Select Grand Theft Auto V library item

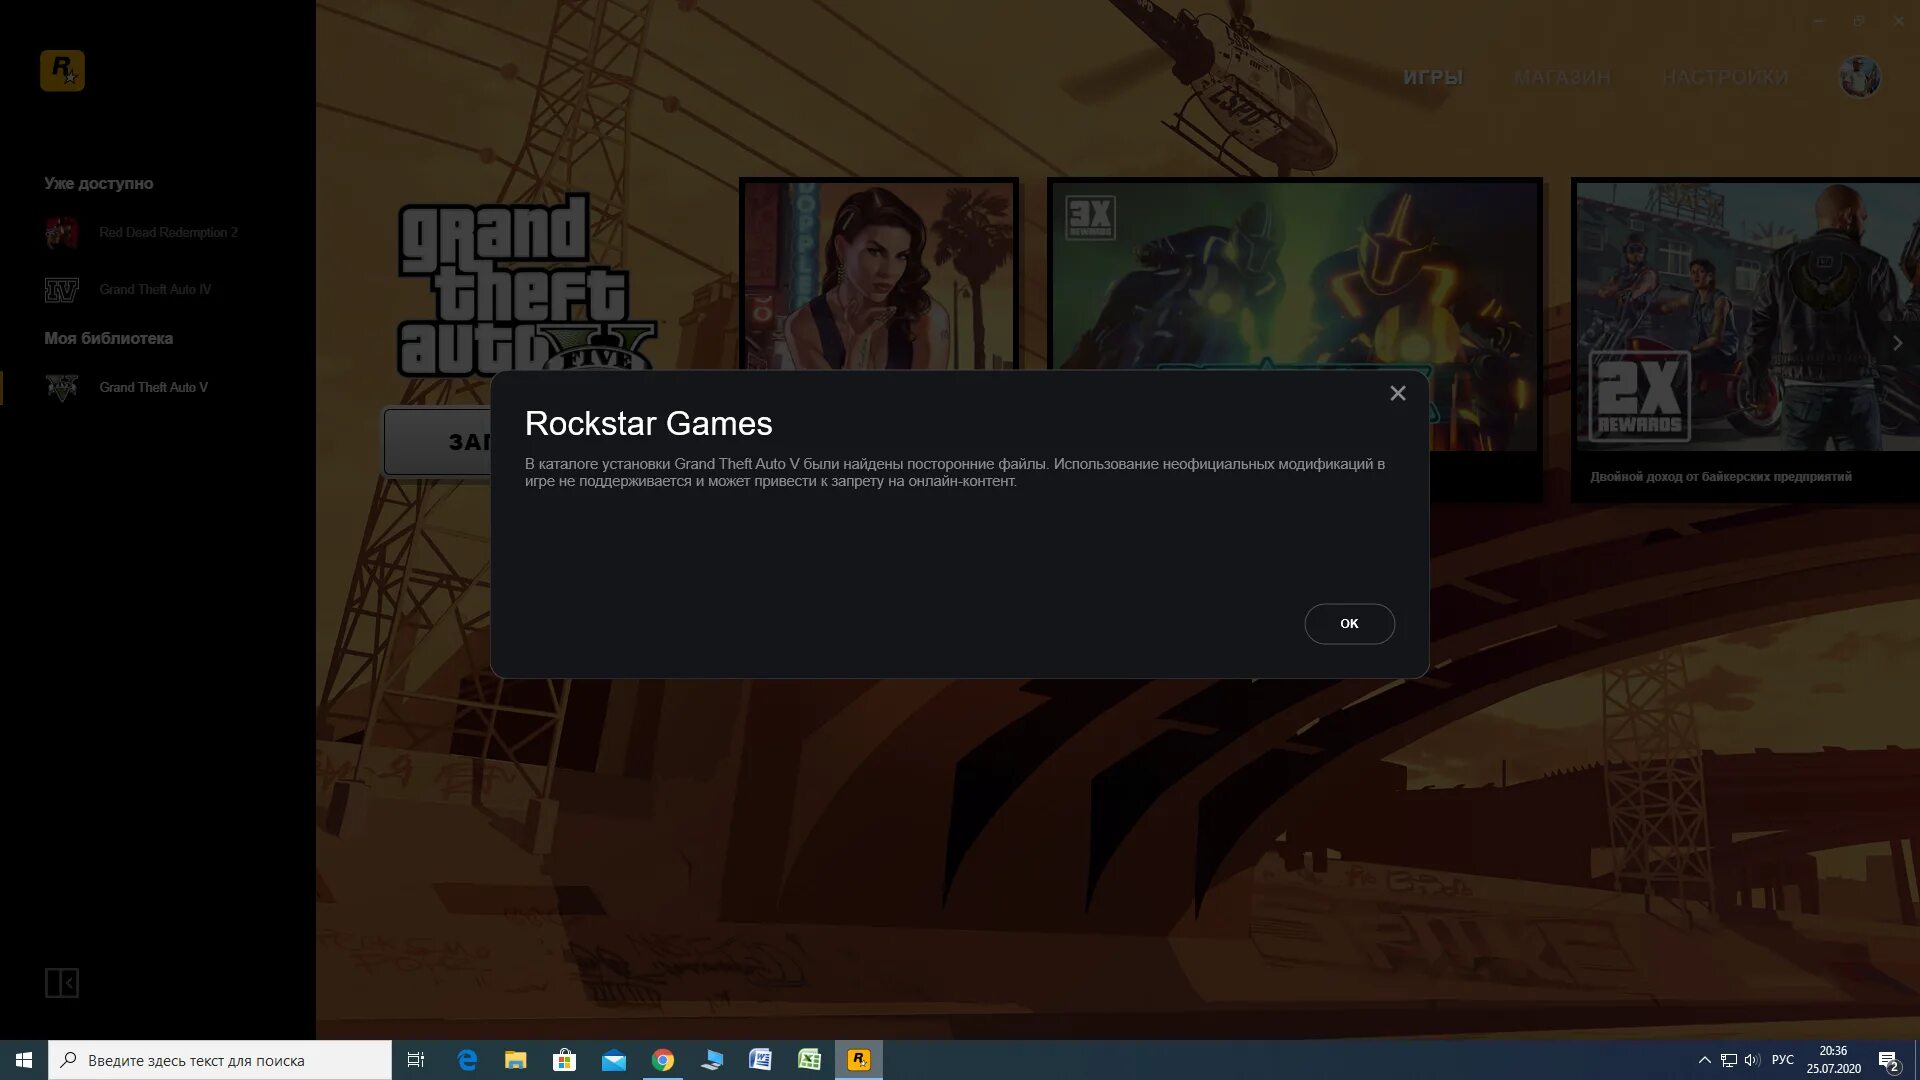tap(152, 387)
